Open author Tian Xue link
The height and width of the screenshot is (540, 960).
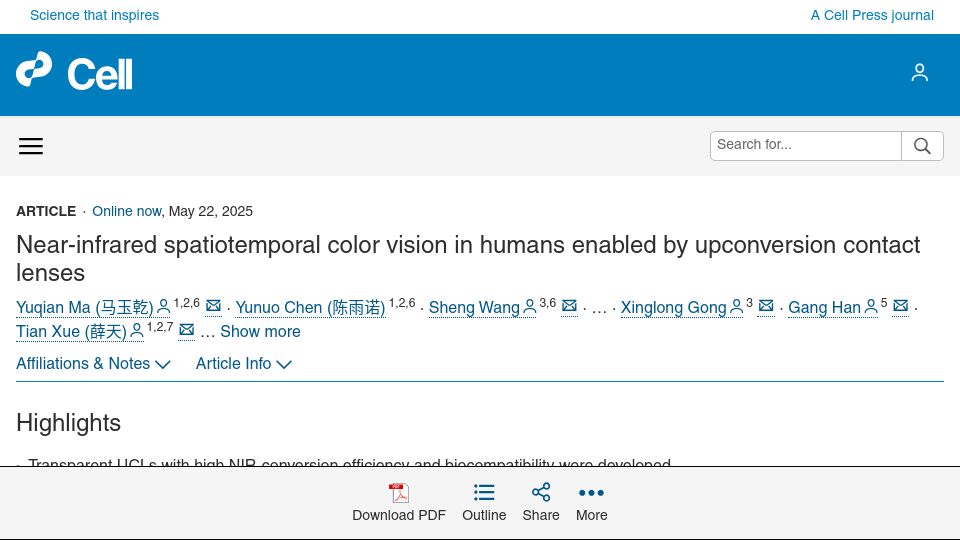[71, 331]
